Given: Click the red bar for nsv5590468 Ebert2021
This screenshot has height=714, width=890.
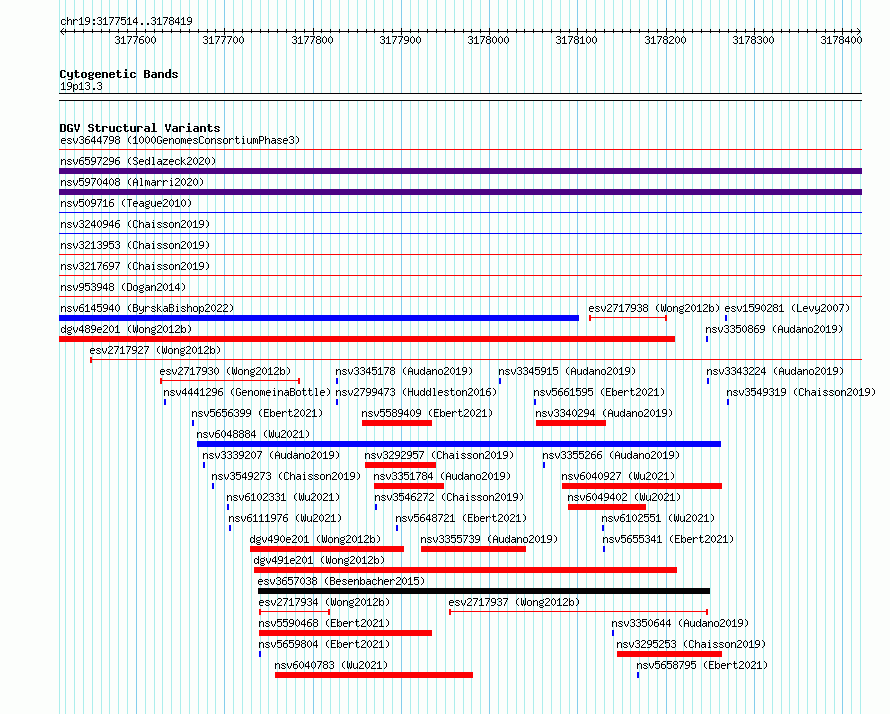Looking at the screenshot, I should point(345,633).
